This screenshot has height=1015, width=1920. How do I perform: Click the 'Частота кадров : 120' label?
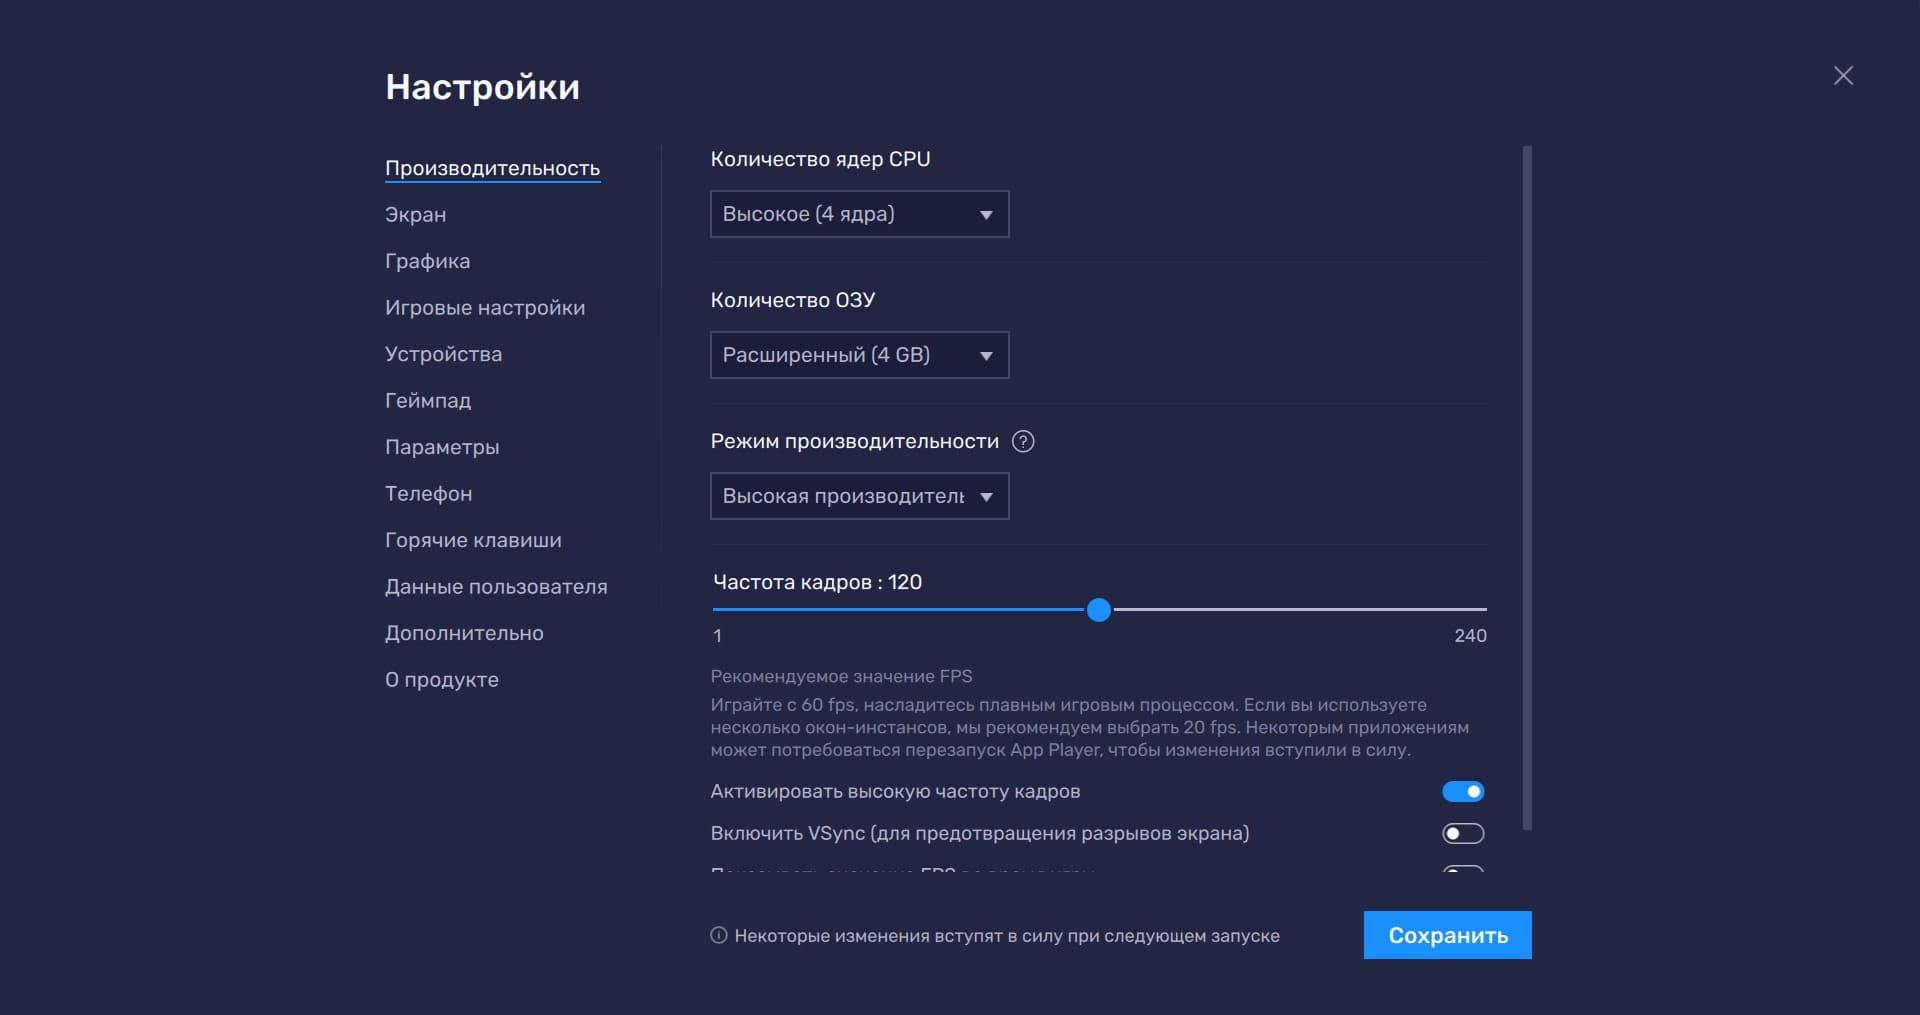[817, 582]
